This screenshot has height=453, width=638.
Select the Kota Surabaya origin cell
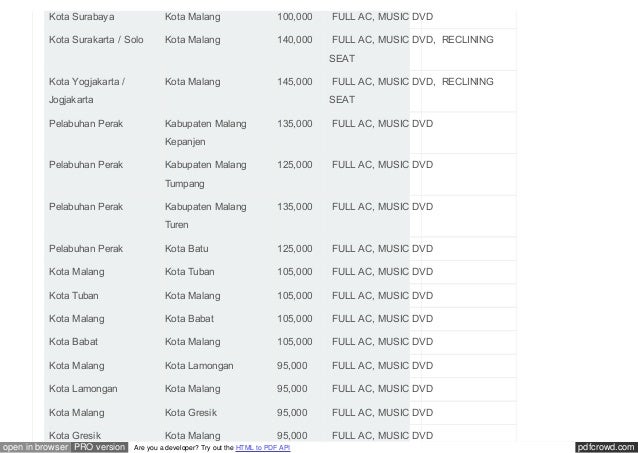click(81, 17)
